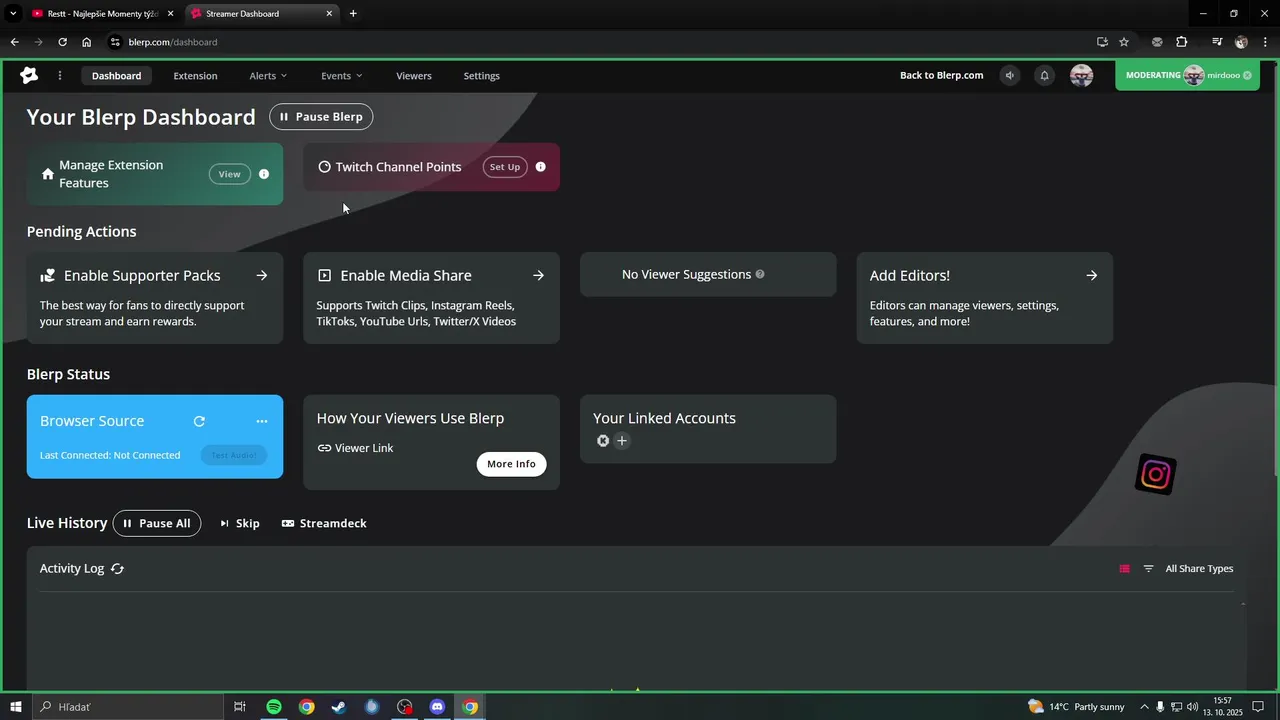Click the browser back button
The width and height of the screenshot is (1280, 720).
[14, 42]
